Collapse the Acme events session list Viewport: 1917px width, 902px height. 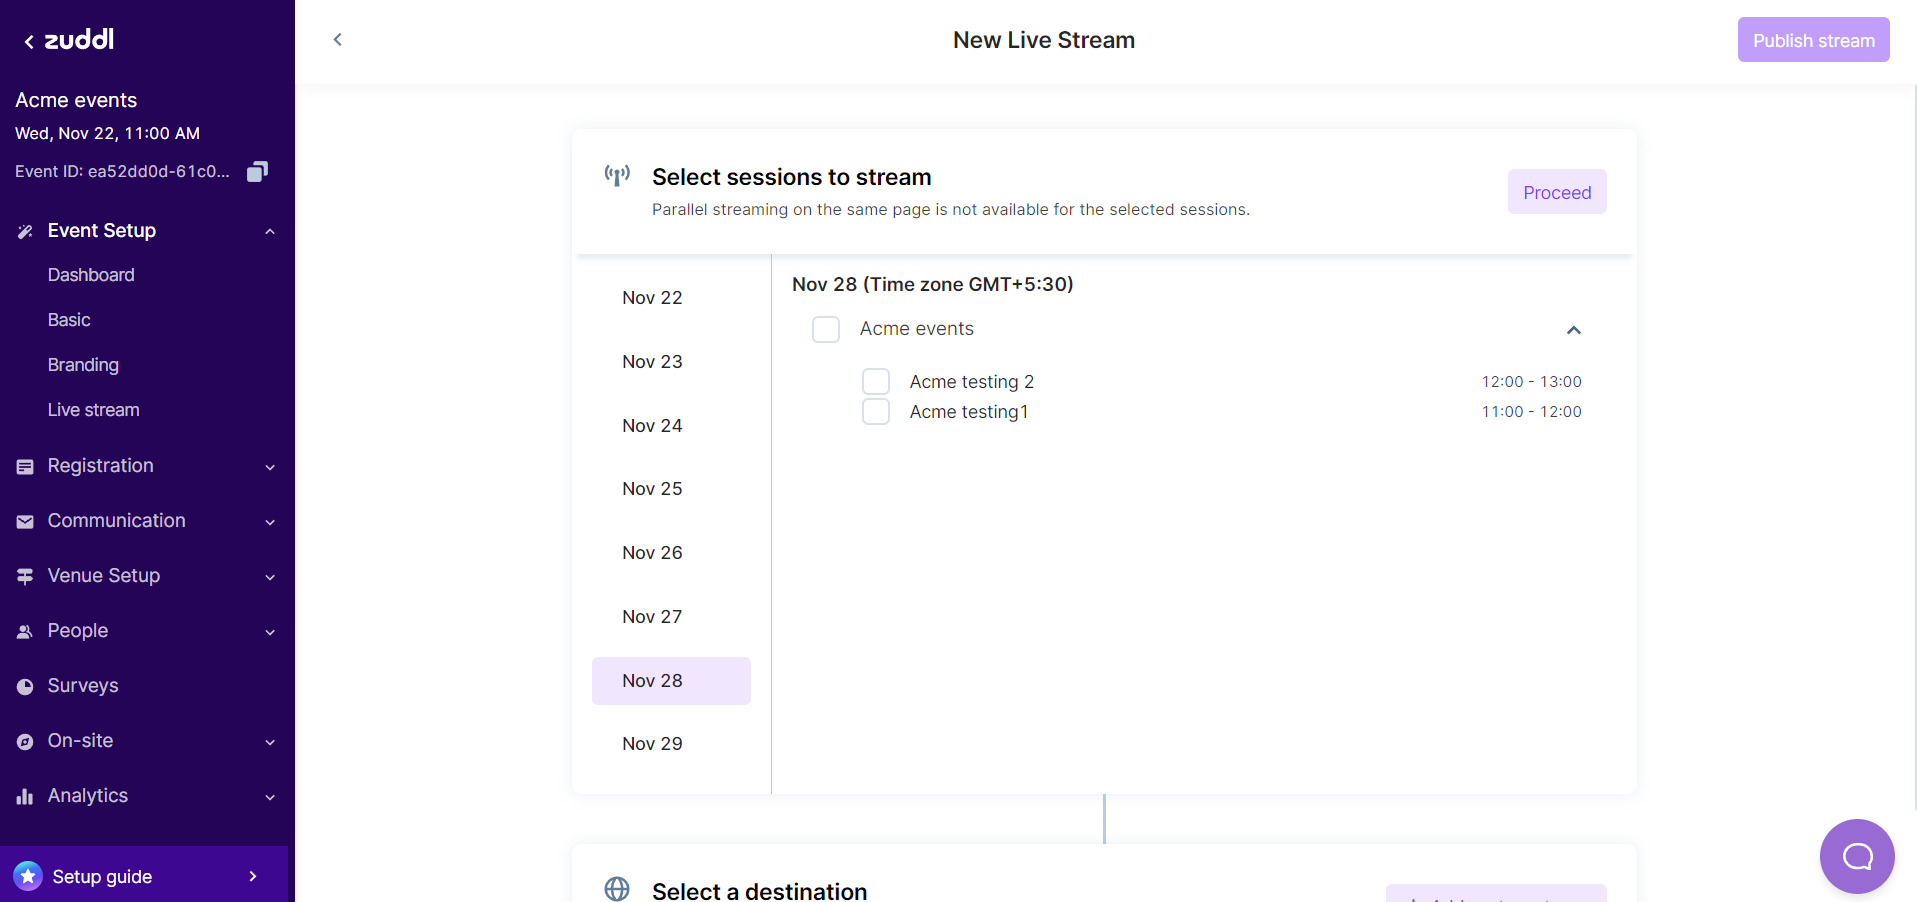coord(1573,330)
